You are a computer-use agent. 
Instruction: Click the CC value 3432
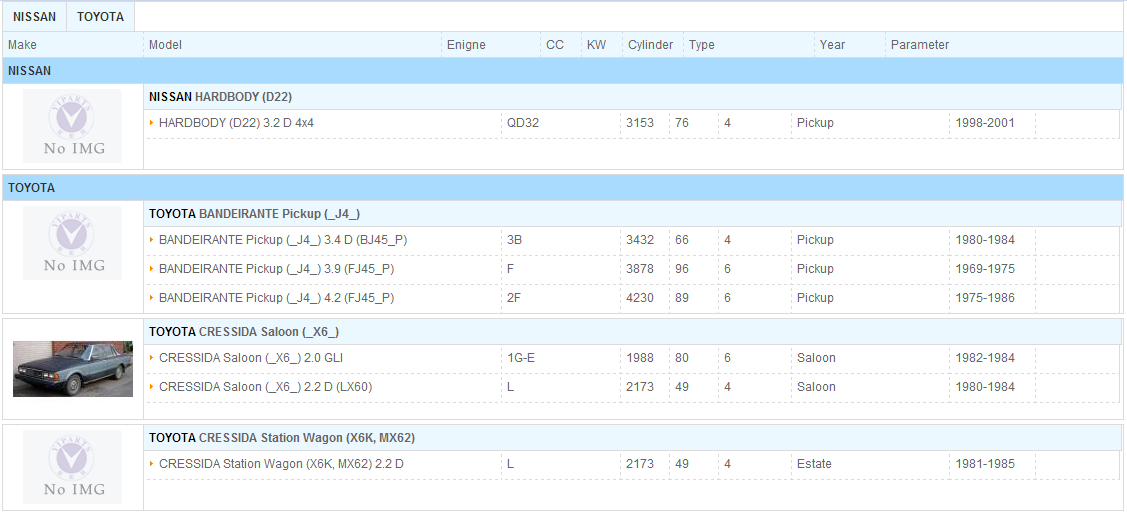click(x=640, y=240)
